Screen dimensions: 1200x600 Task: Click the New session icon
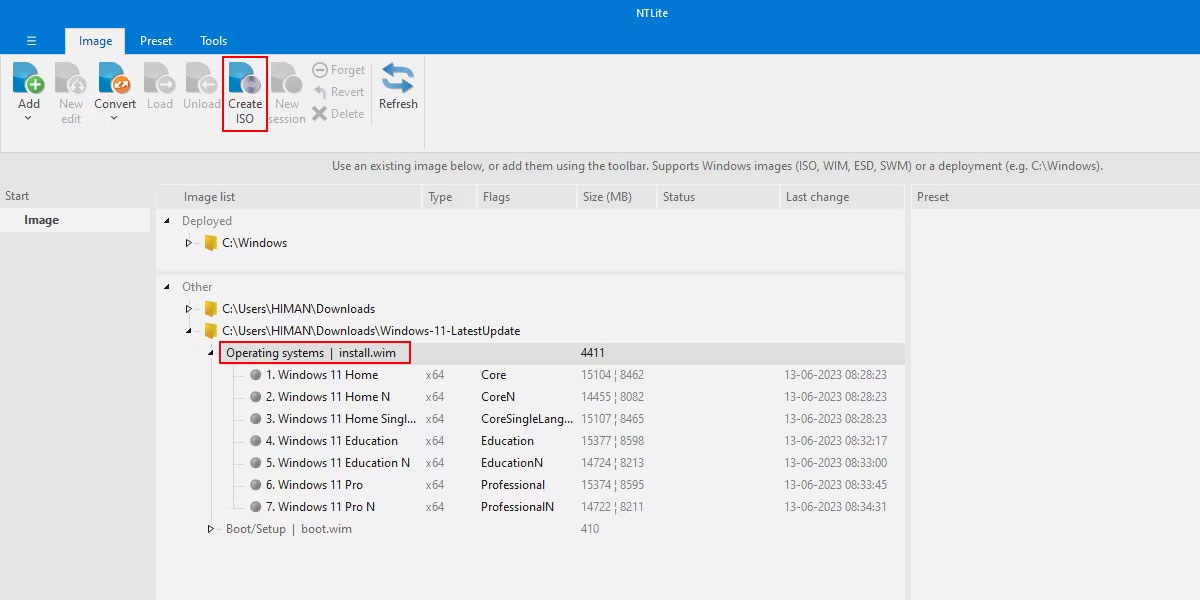point(287,79)
